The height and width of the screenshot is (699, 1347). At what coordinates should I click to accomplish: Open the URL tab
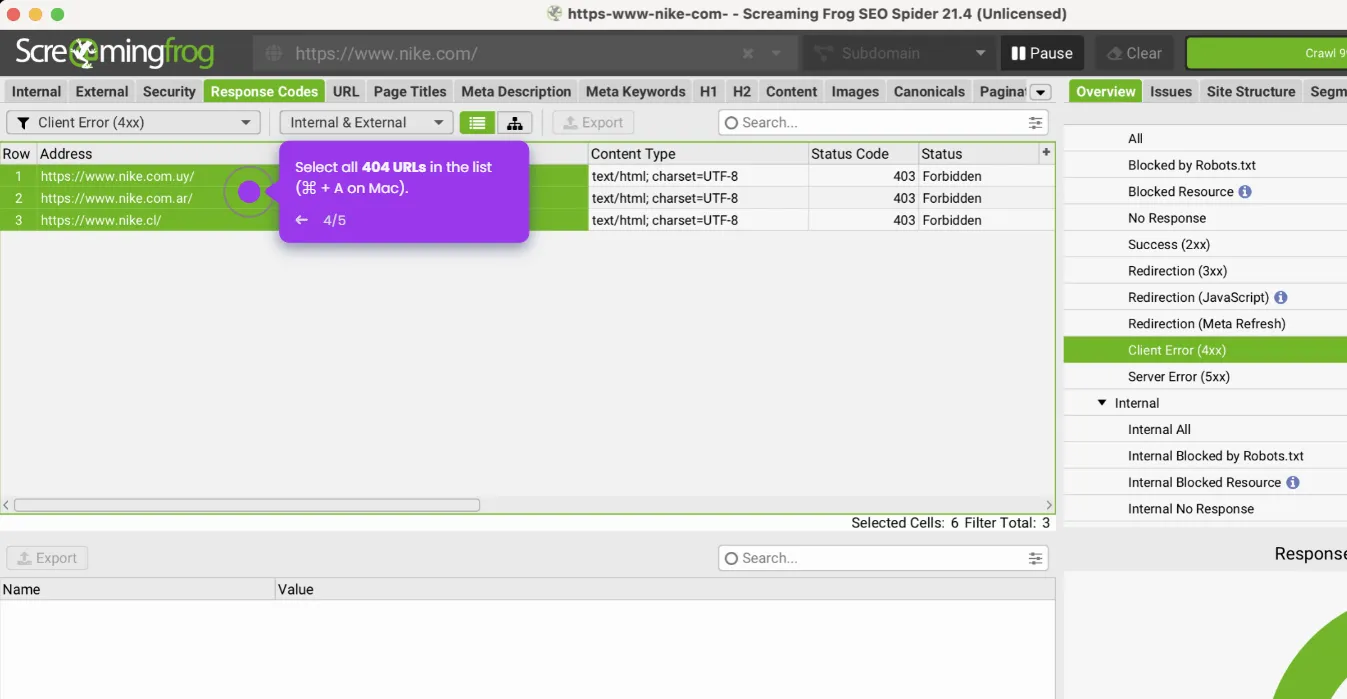pos(346,91)
